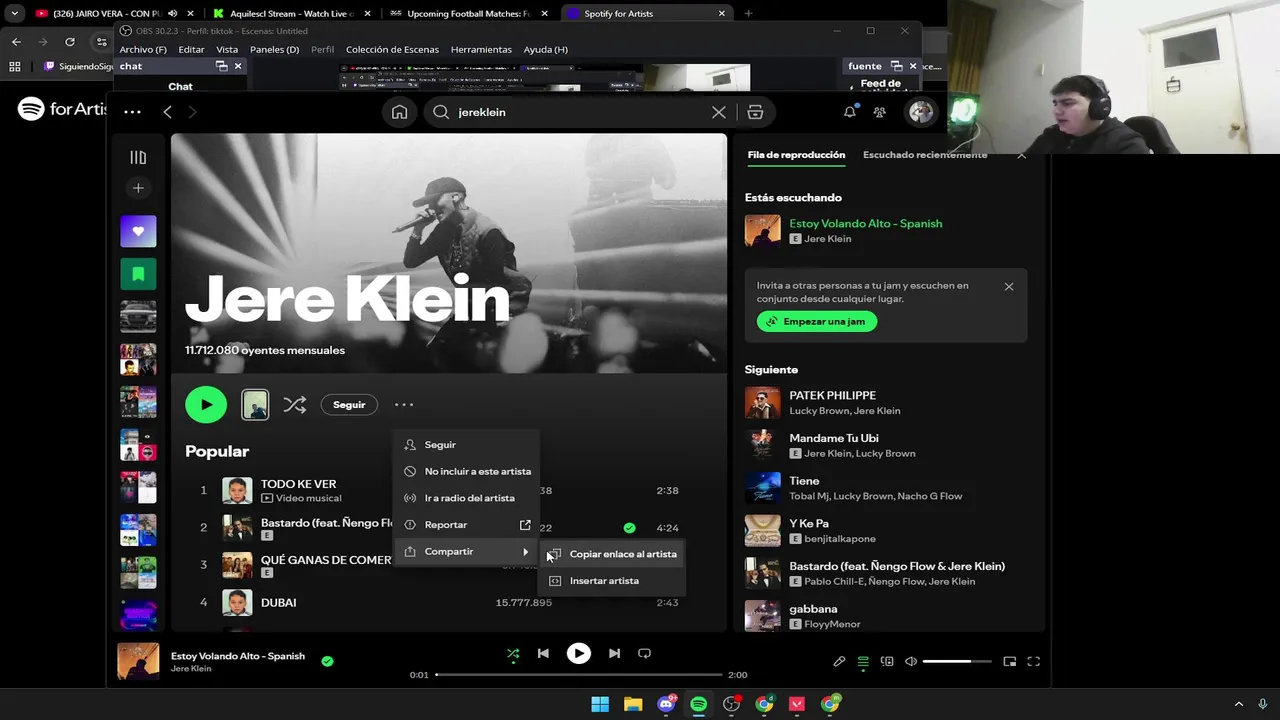
Task: Skip to previous track
Action: (x=543, y=653)
